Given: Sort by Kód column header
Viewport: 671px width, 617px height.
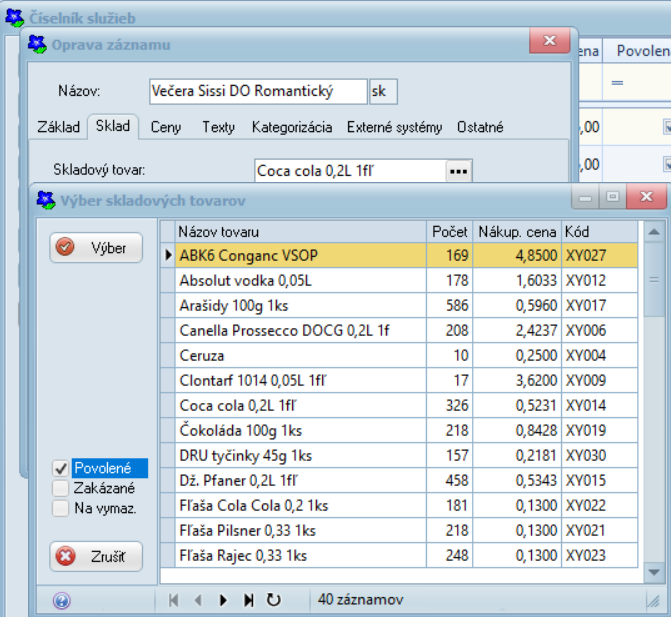Looking at the screenshot, I should click(600, 232).
